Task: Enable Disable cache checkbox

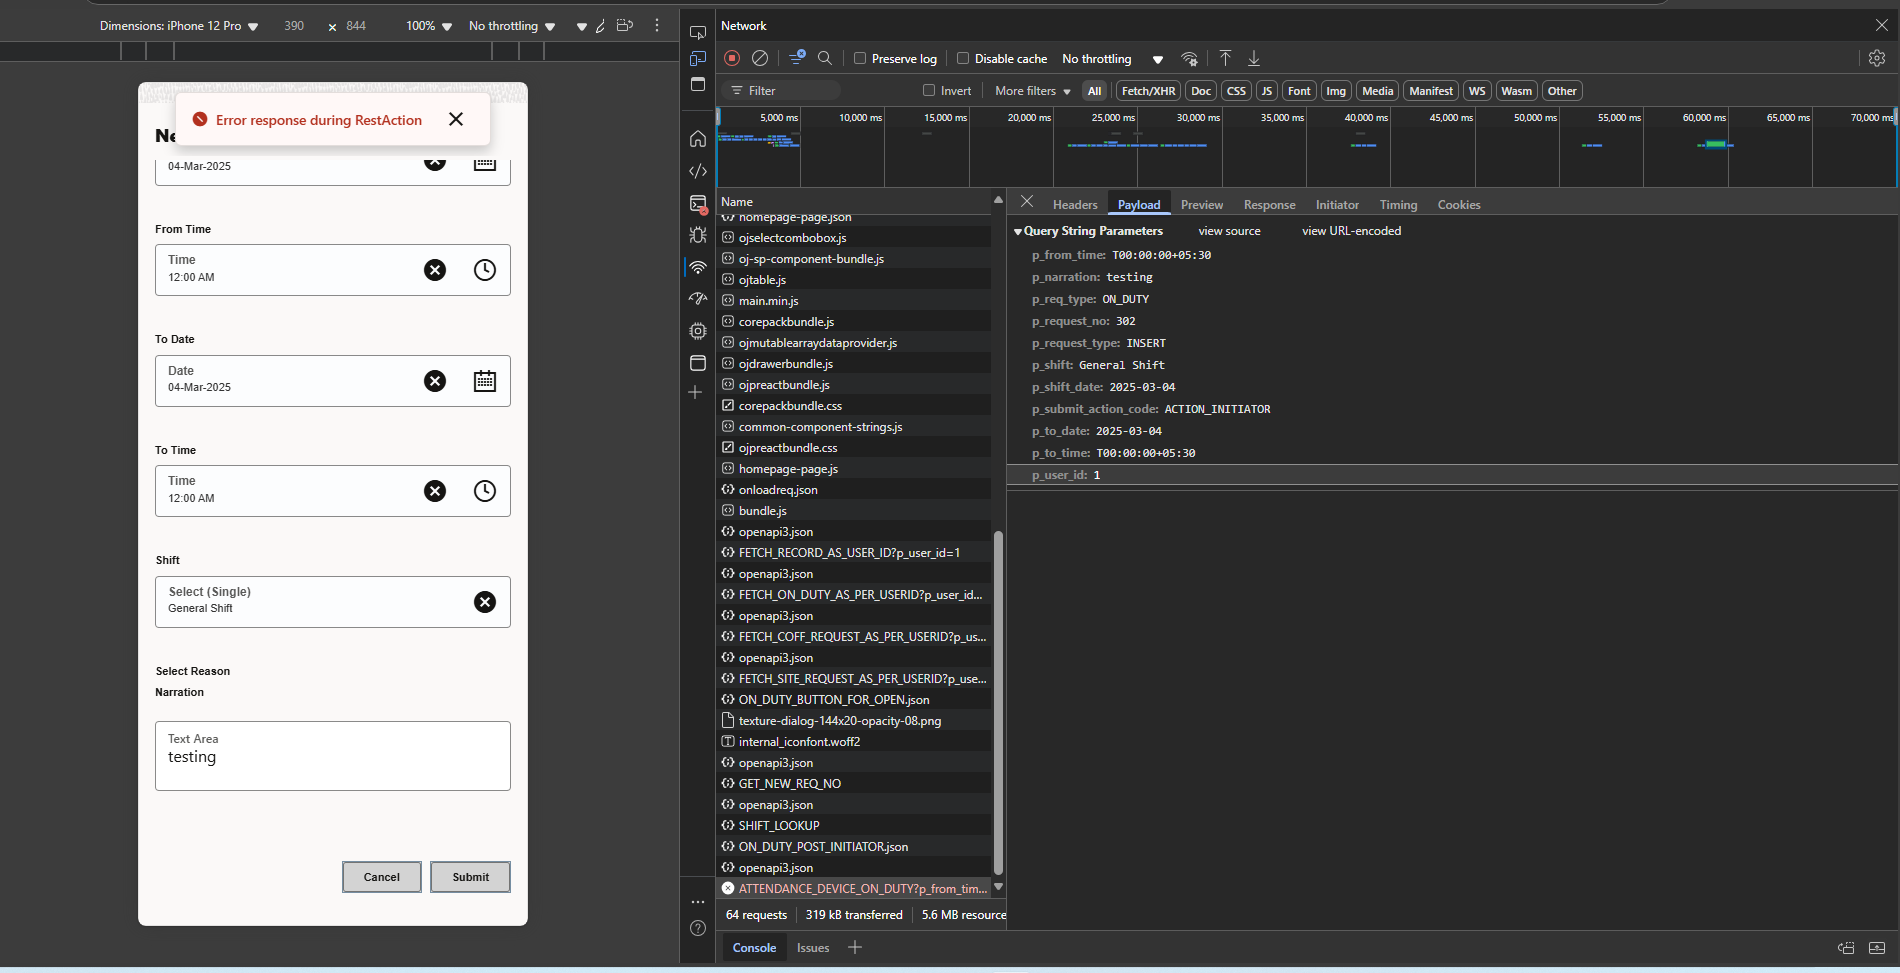Action: click(963, 58)
